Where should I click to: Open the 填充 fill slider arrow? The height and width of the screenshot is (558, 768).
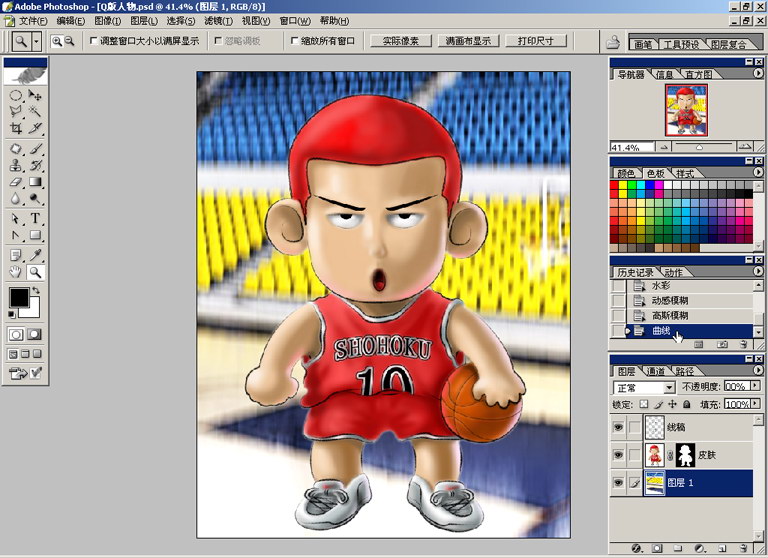click(x=755, y=404)
